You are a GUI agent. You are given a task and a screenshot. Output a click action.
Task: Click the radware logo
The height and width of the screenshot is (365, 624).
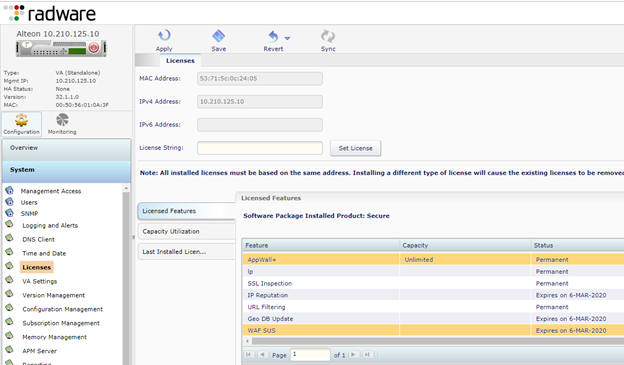pyautogui.click(x=51, y=13)
